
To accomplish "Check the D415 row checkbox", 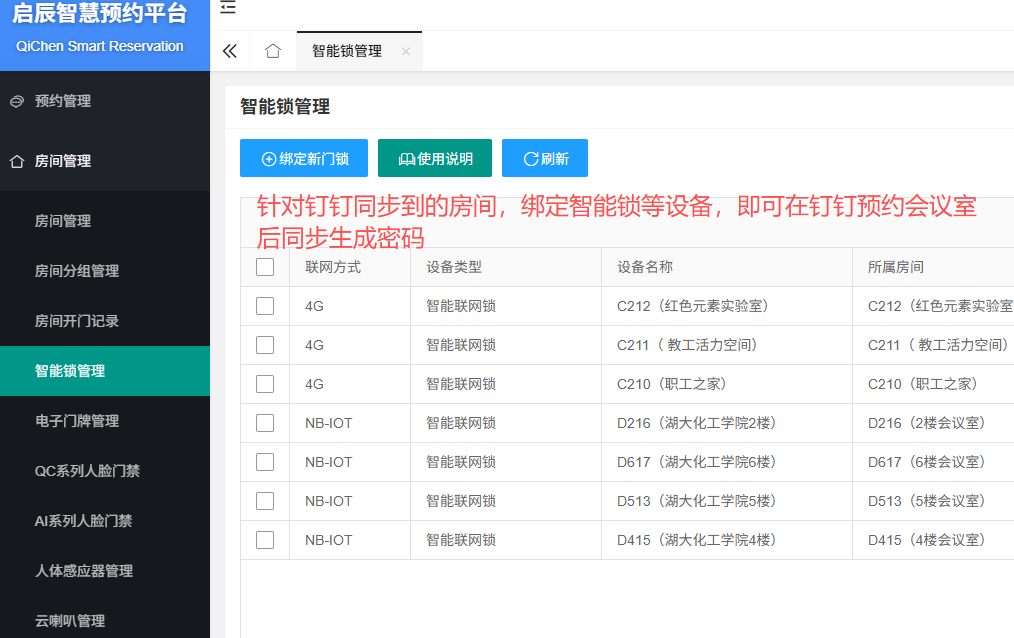I will 265,540.
